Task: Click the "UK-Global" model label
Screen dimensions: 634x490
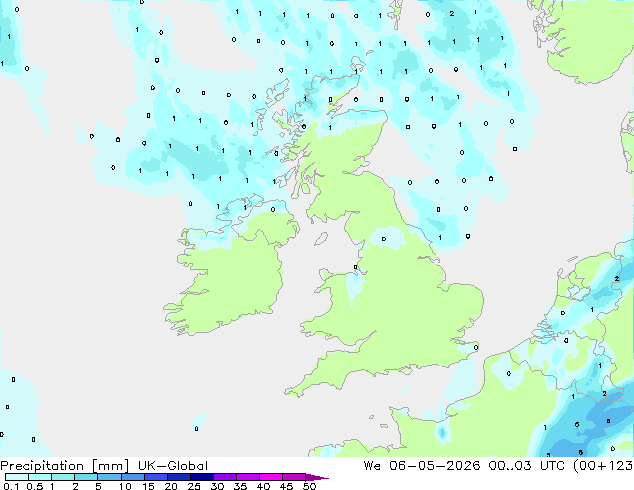Action: pos(173,466)
